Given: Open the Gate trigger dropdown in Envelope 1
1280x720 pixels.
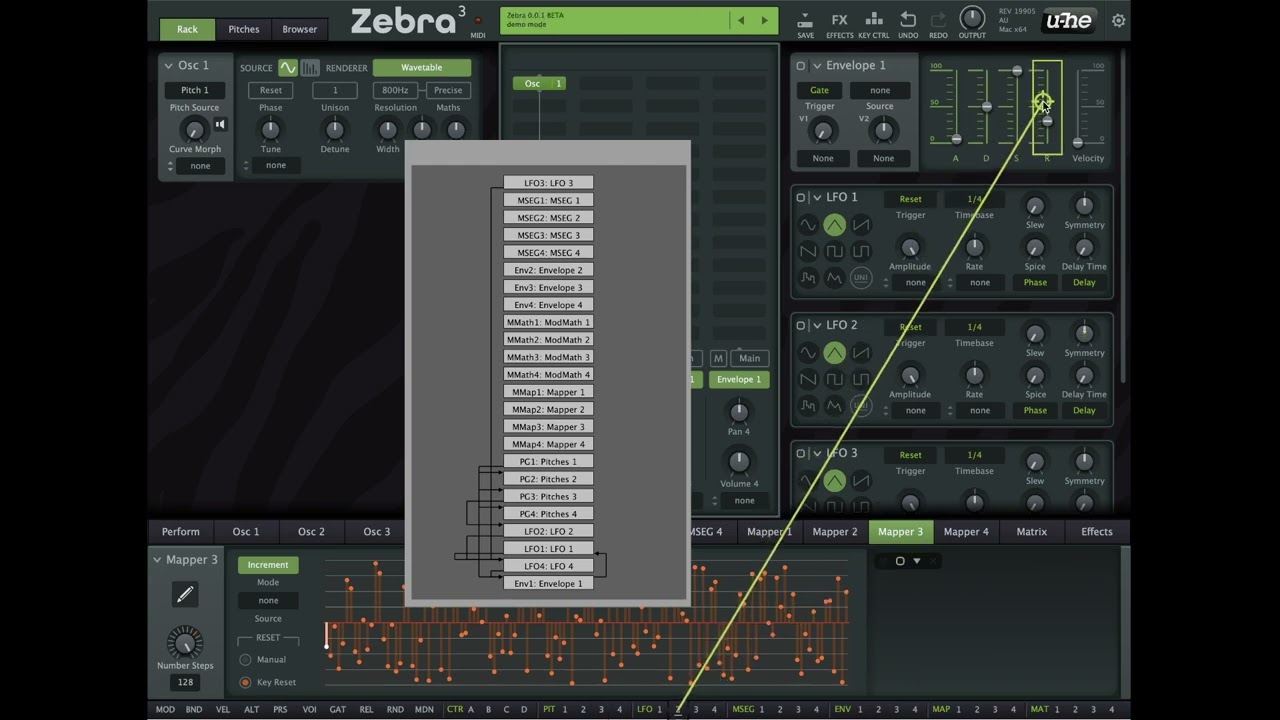Looking at the screenshot, I should [819, 90].
